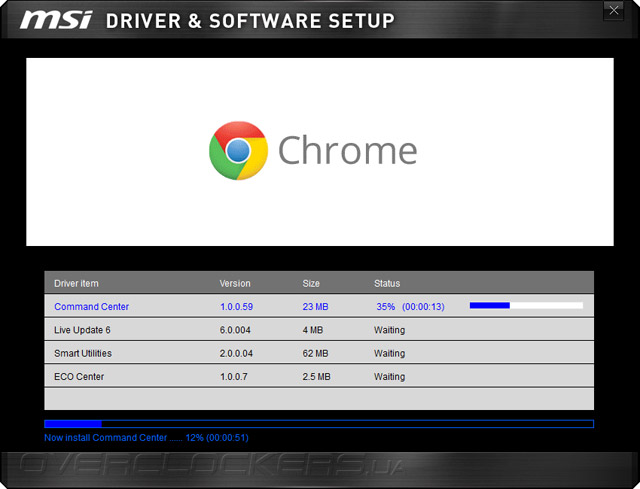This screenshot has height=489, width=640.
Task: Click version '6.0.004' cell
Action: (235, 330)
